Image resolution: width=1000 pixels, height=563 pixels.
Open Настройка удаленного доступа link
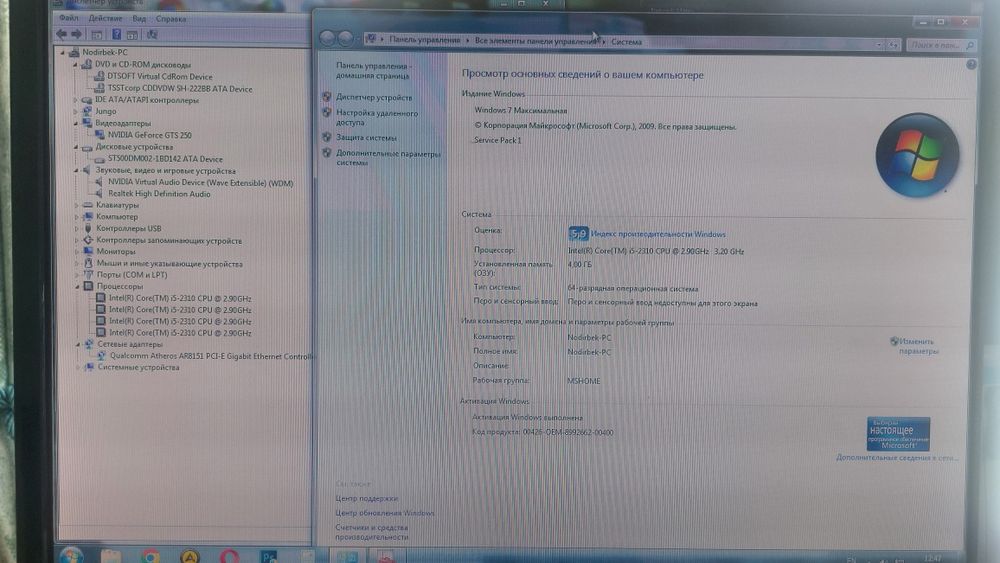(x=377, y=117)
